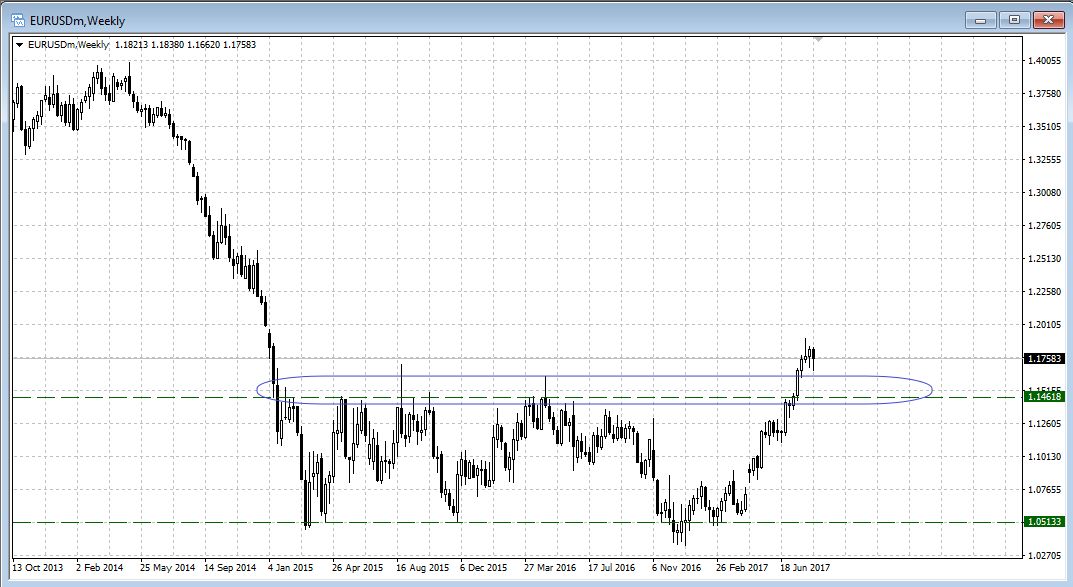Image resolution: width=1073 pixels, height=587 pixels.
Task: Click the 6 Nov 2016 date label
Action: (x=677, y=566)
